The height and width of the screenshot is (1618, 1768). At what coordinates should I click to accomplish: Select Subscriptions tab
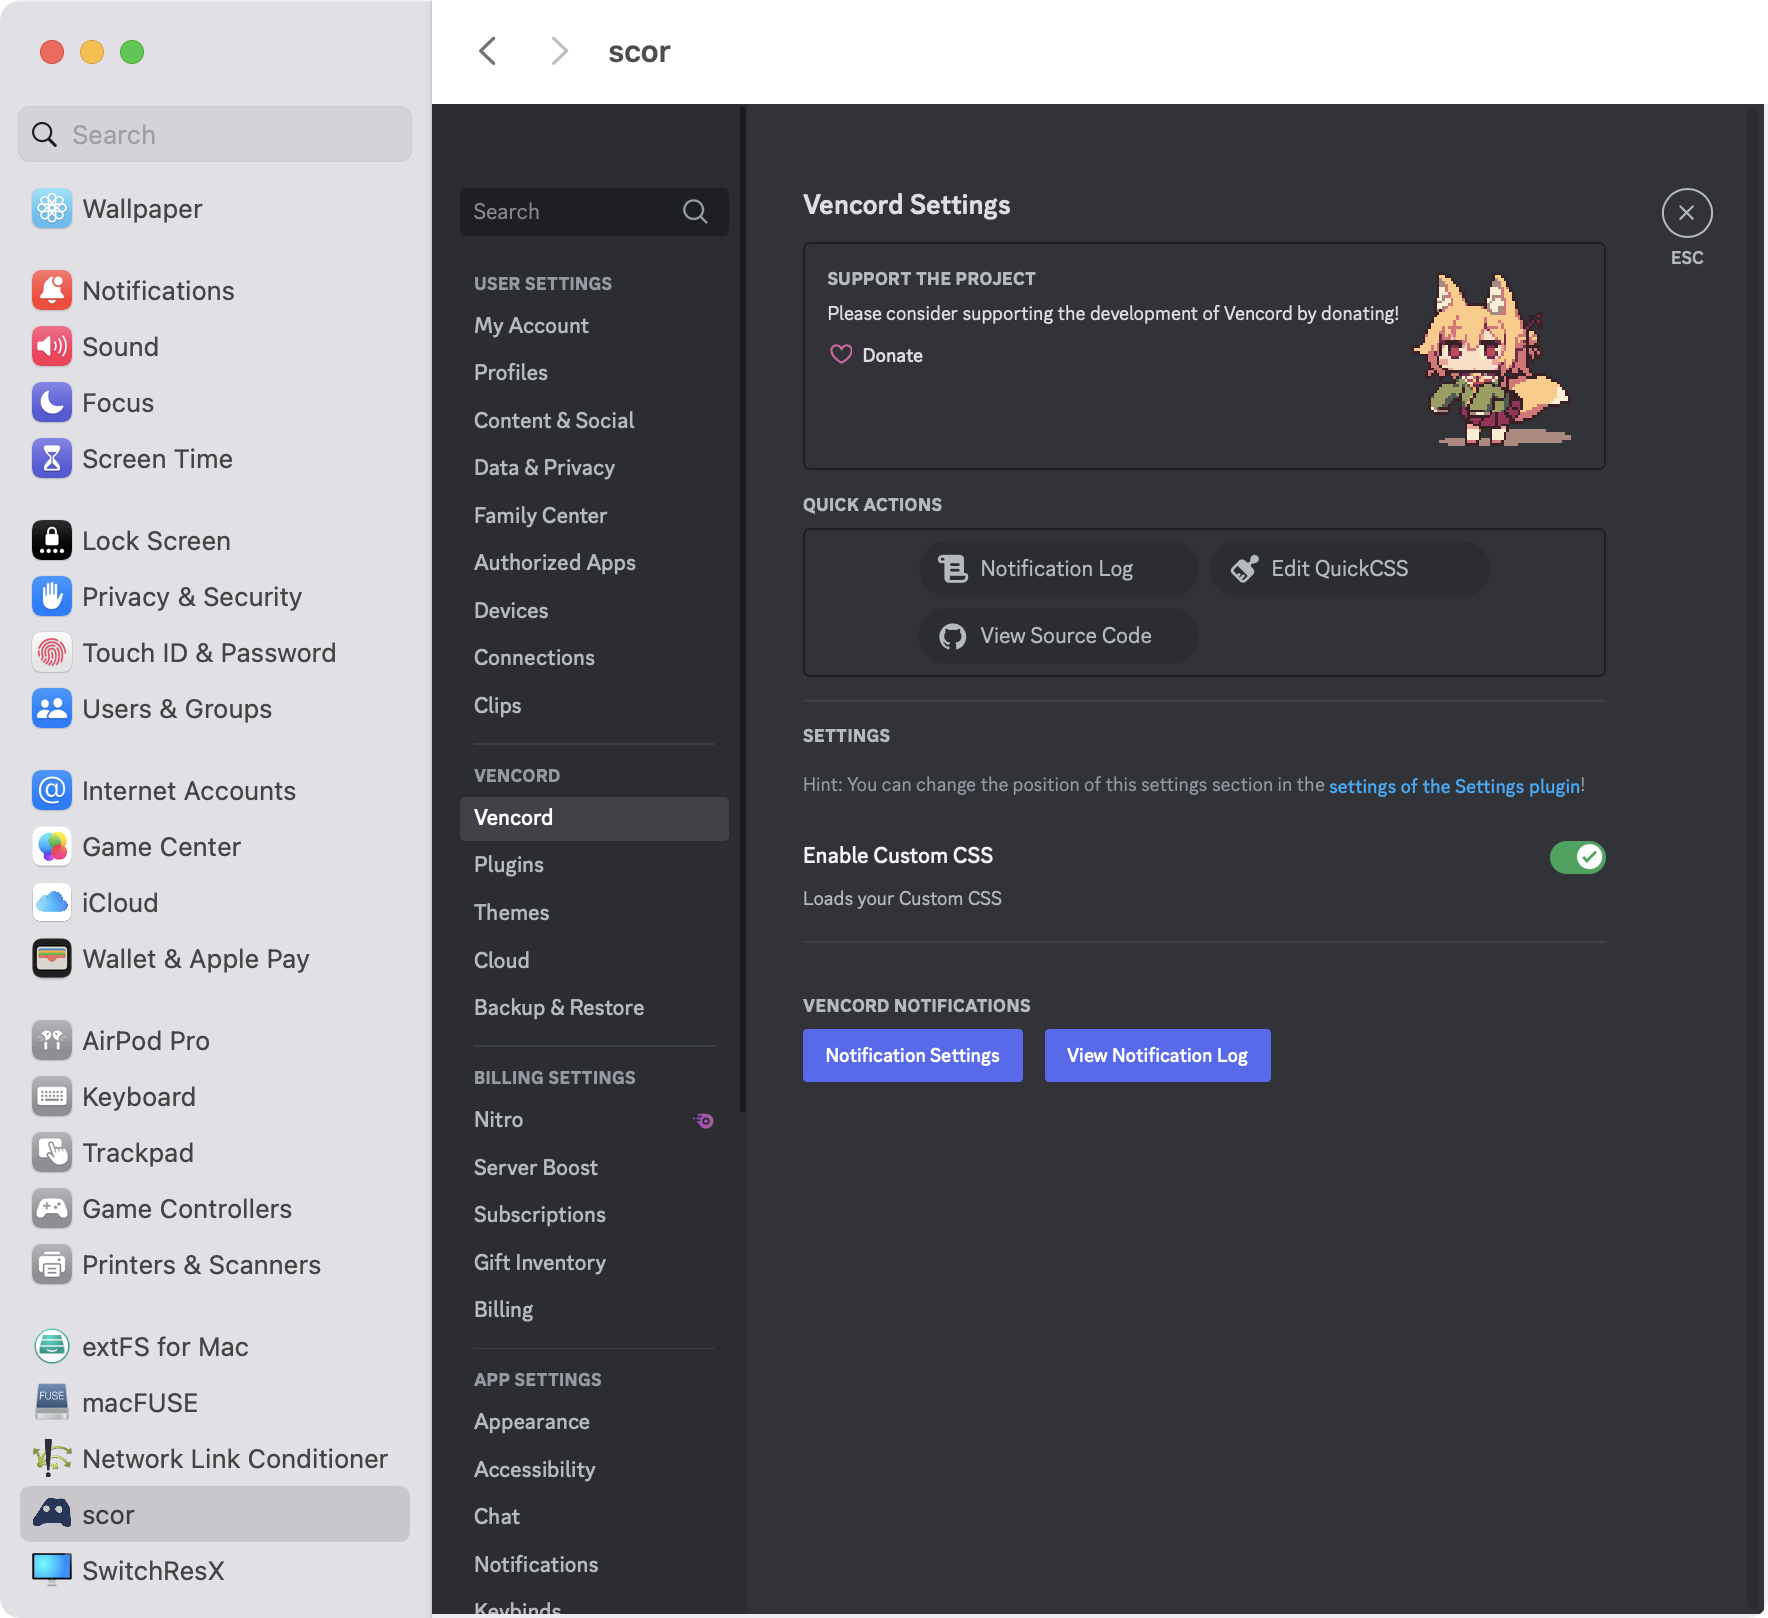coord(594,1215)
